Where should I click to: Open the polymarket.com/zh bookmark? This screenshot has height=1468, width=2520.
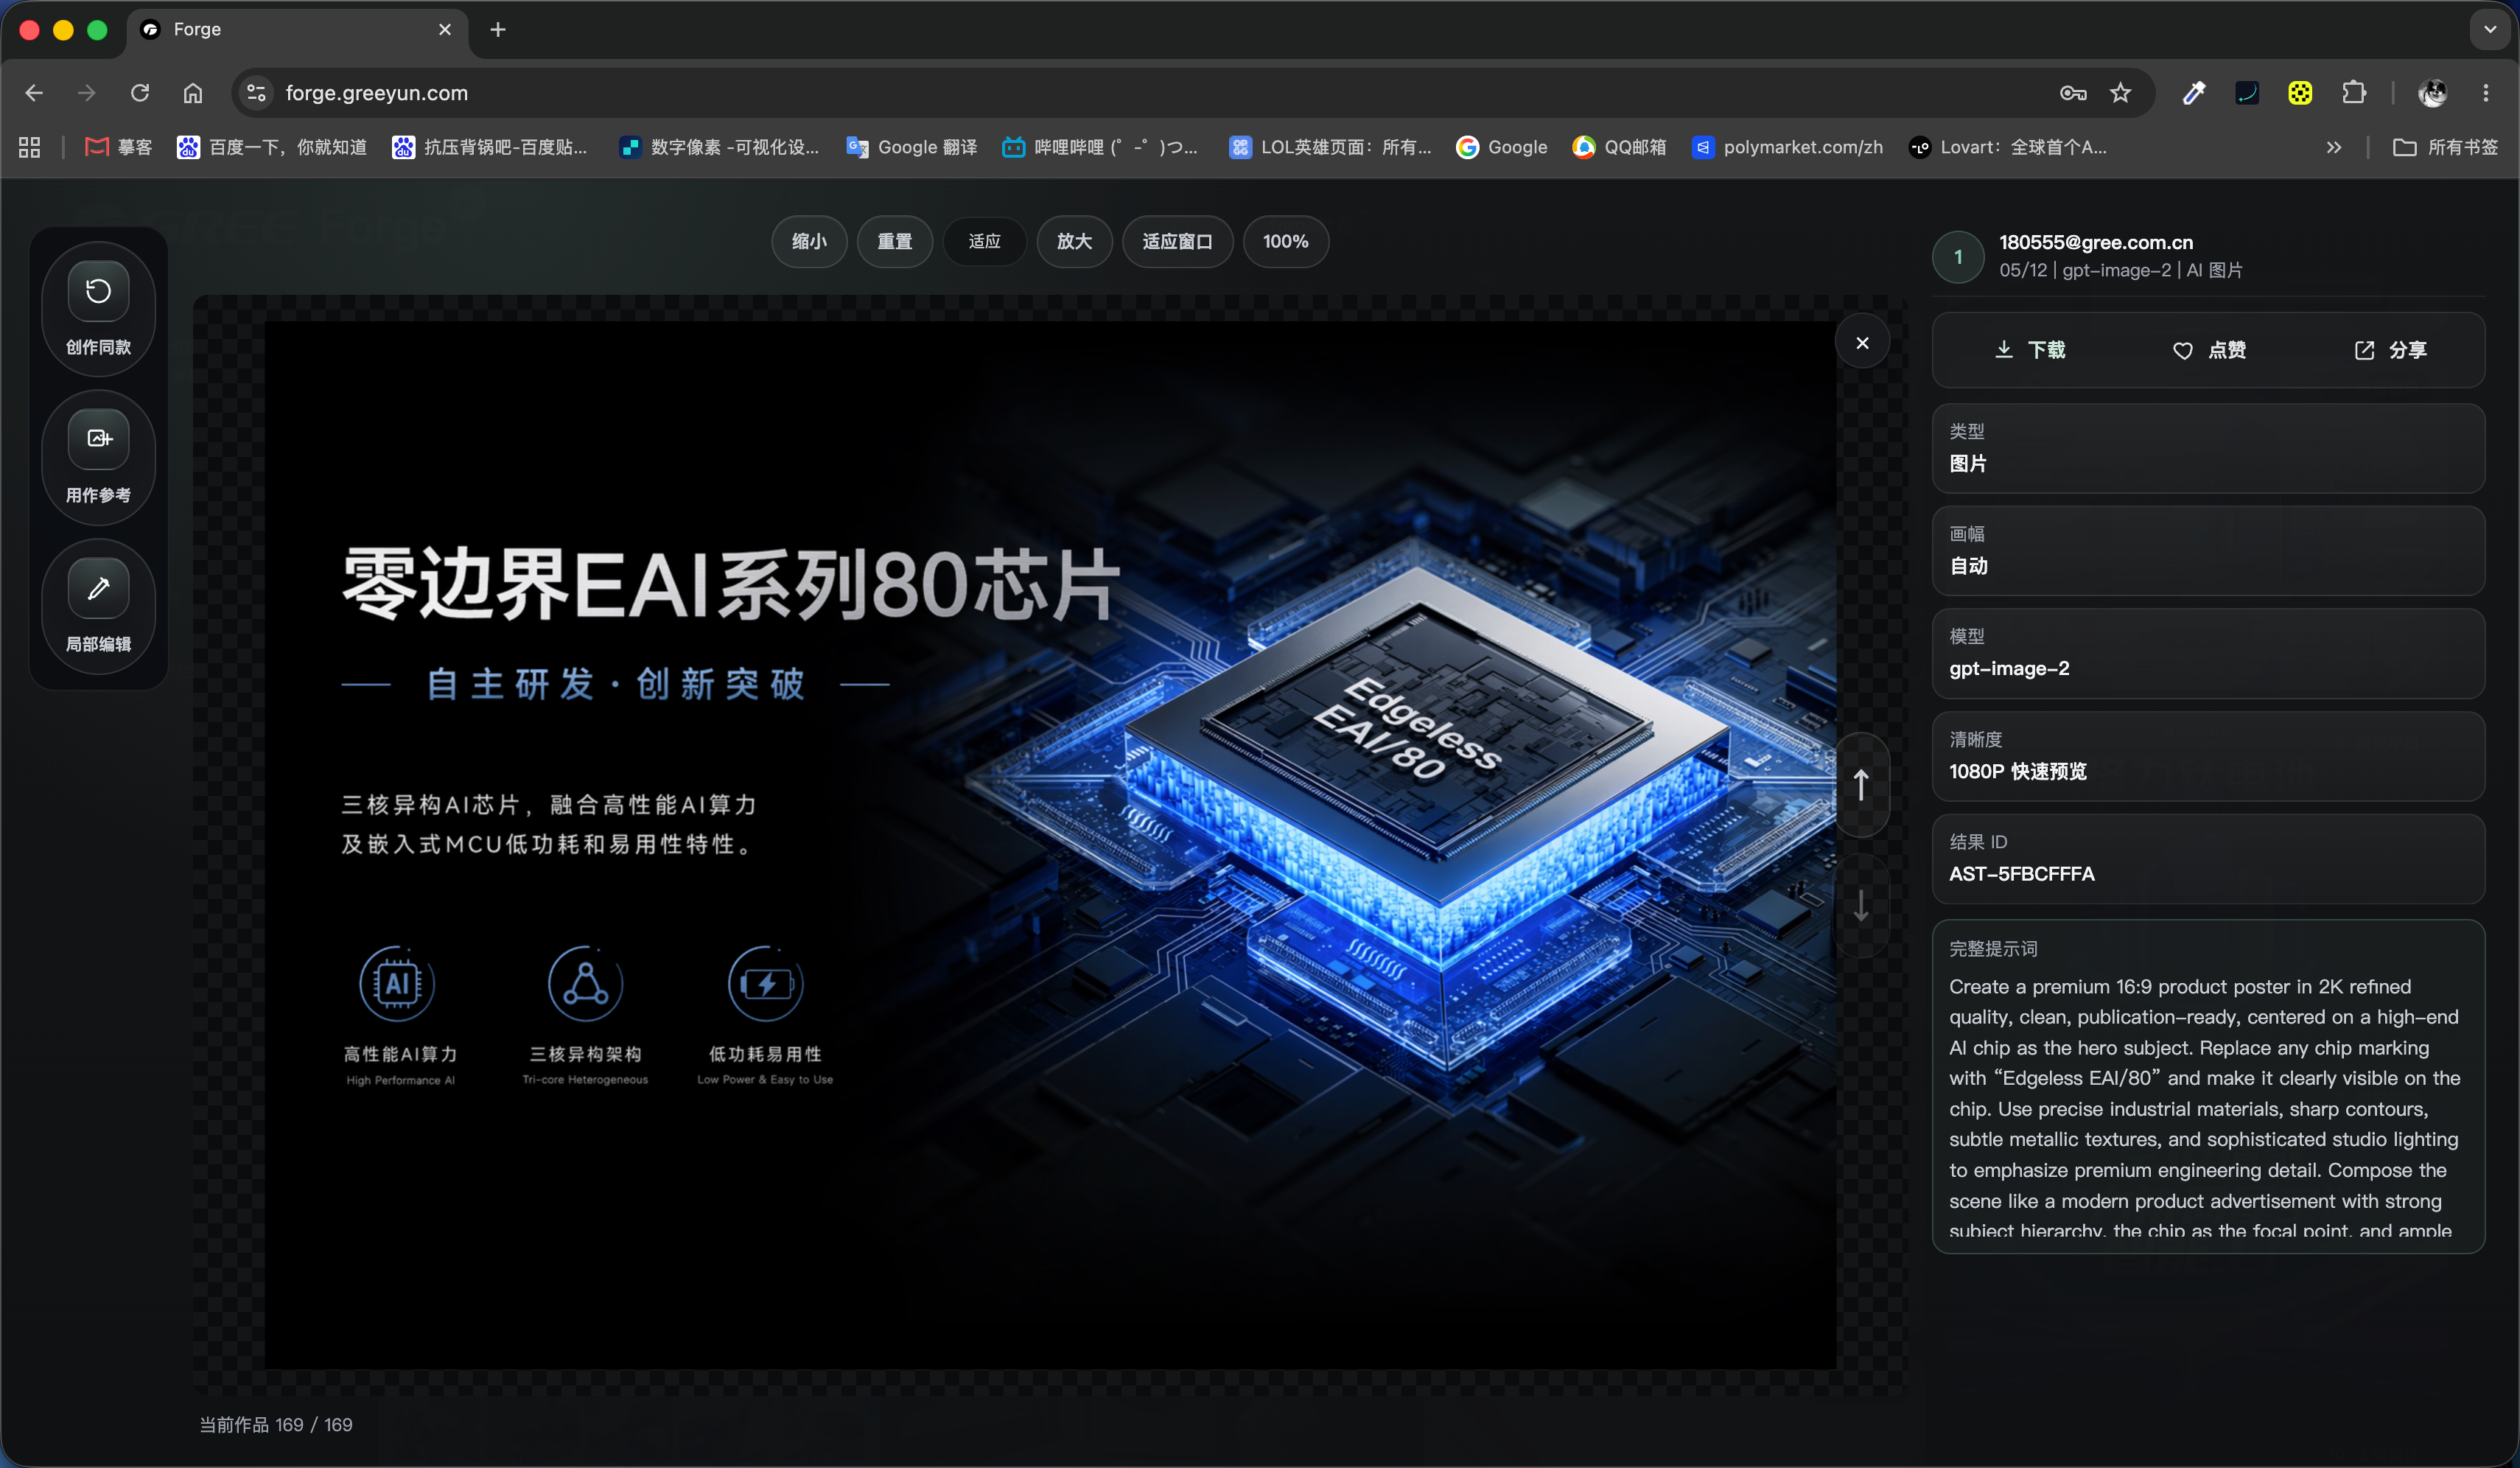[x=1787, y=147]
